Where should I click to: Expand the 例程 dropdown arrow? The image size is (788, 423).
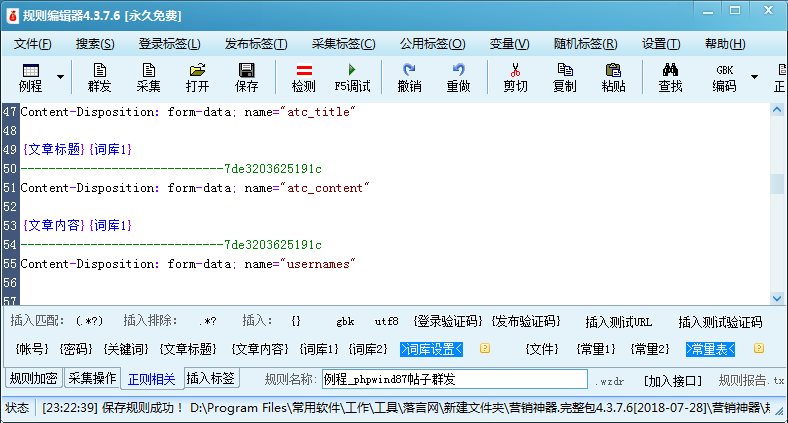pyautogui.click(x=60, y=77)
